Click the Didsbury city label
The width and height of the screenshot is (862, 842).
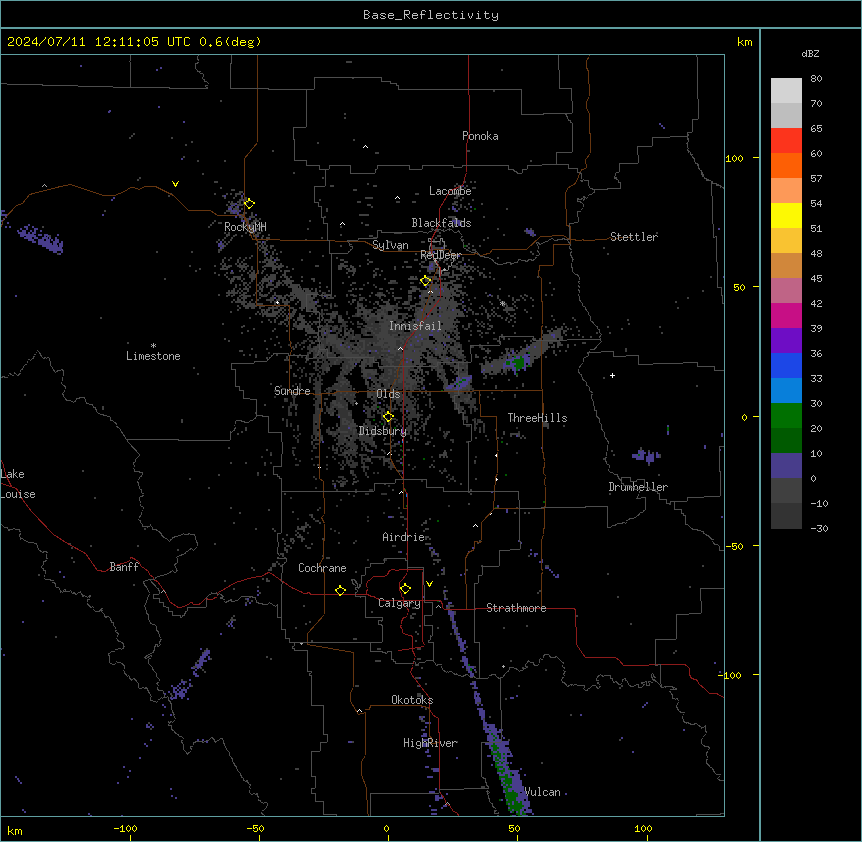[383, 431]
